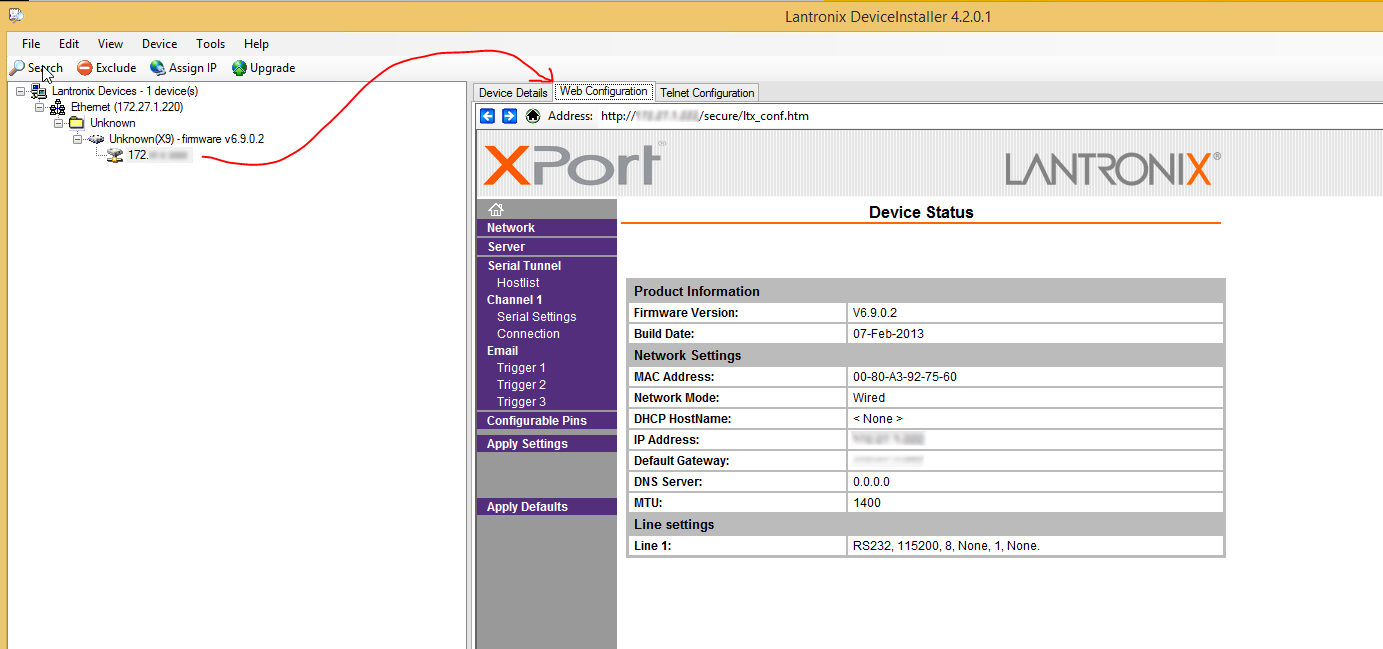This screenshot has height=649, width=1383.
Task: Collapse the Lantronix Devices tree root
Action: click(x=21, y=91)
